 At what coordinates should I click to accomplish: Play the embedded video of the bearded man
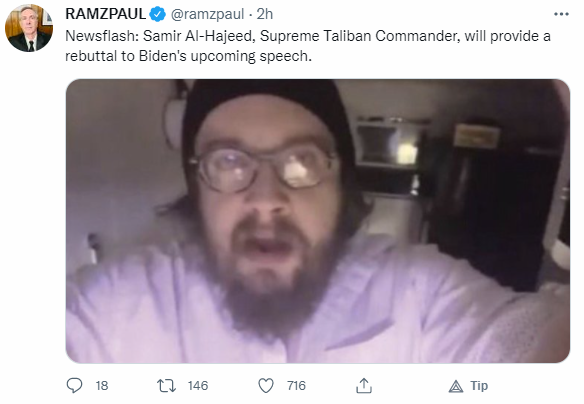[318, 221]
